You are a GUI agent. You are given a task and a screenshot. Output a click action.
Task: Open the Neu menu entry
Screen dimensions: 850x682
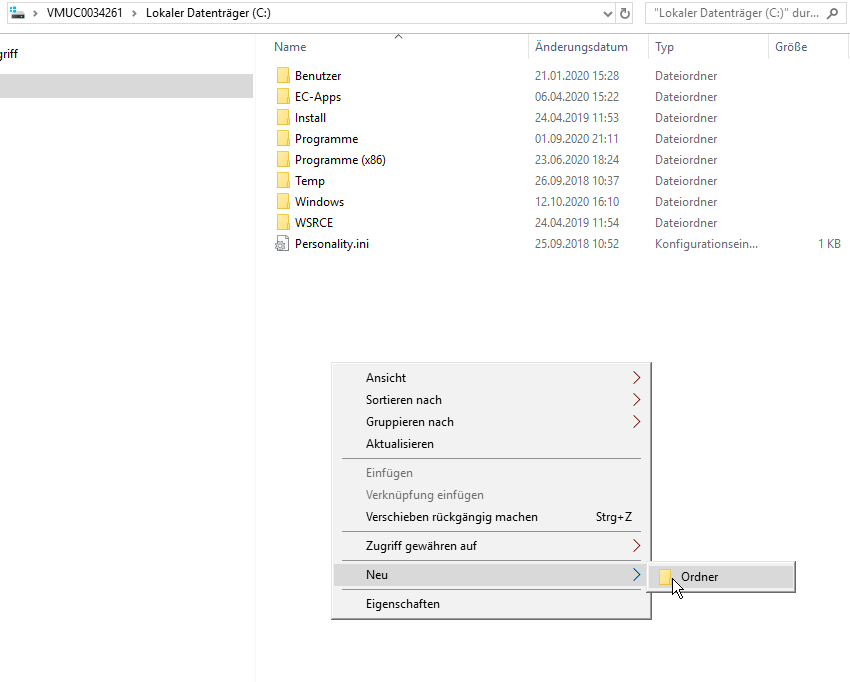tap(491, 575)
